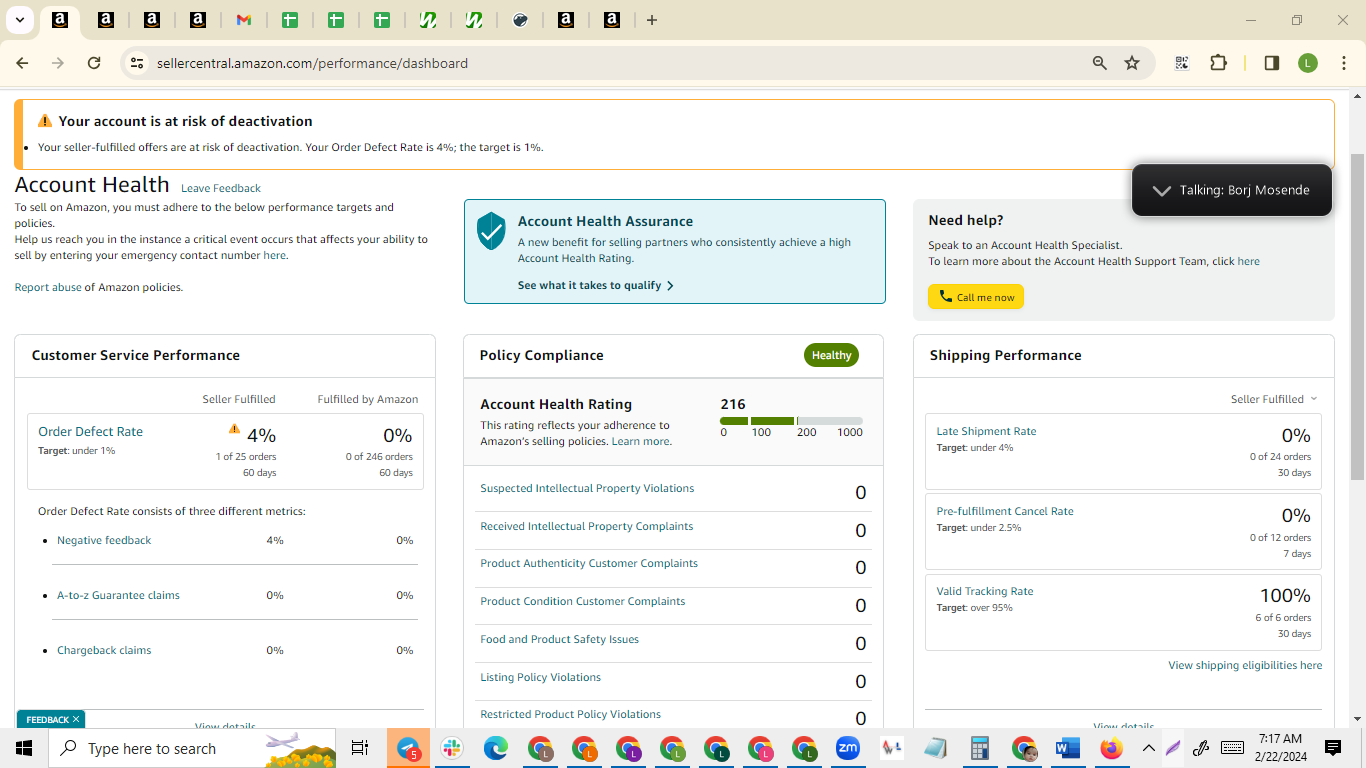Open Slack from the taskbar
This screenshot has width=1366, height=768.
452,748
